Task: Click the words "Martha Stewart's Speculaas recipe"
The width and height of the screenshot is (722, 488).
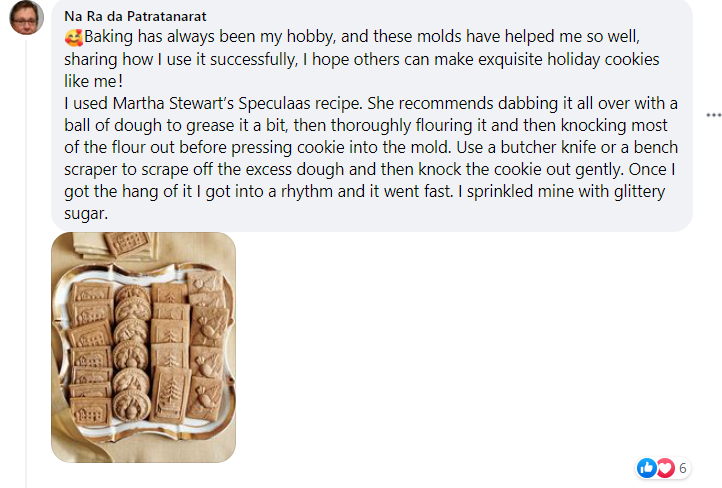Action: tap(198, 103)
